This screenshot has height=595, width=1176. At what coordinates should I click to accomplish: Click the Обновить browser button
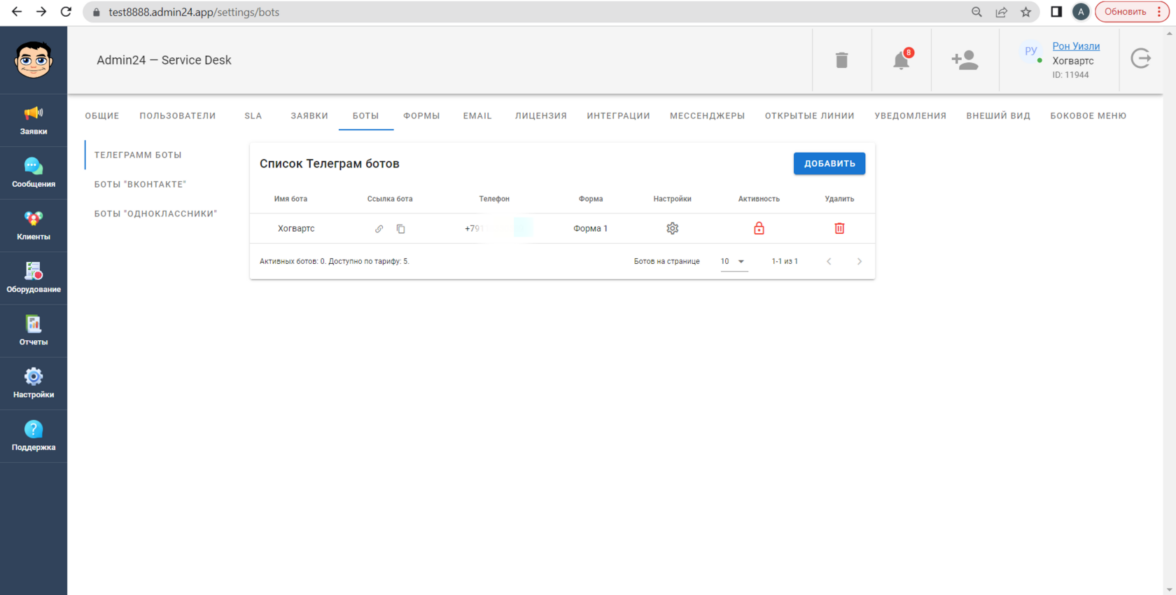[x=1131, y=12]
